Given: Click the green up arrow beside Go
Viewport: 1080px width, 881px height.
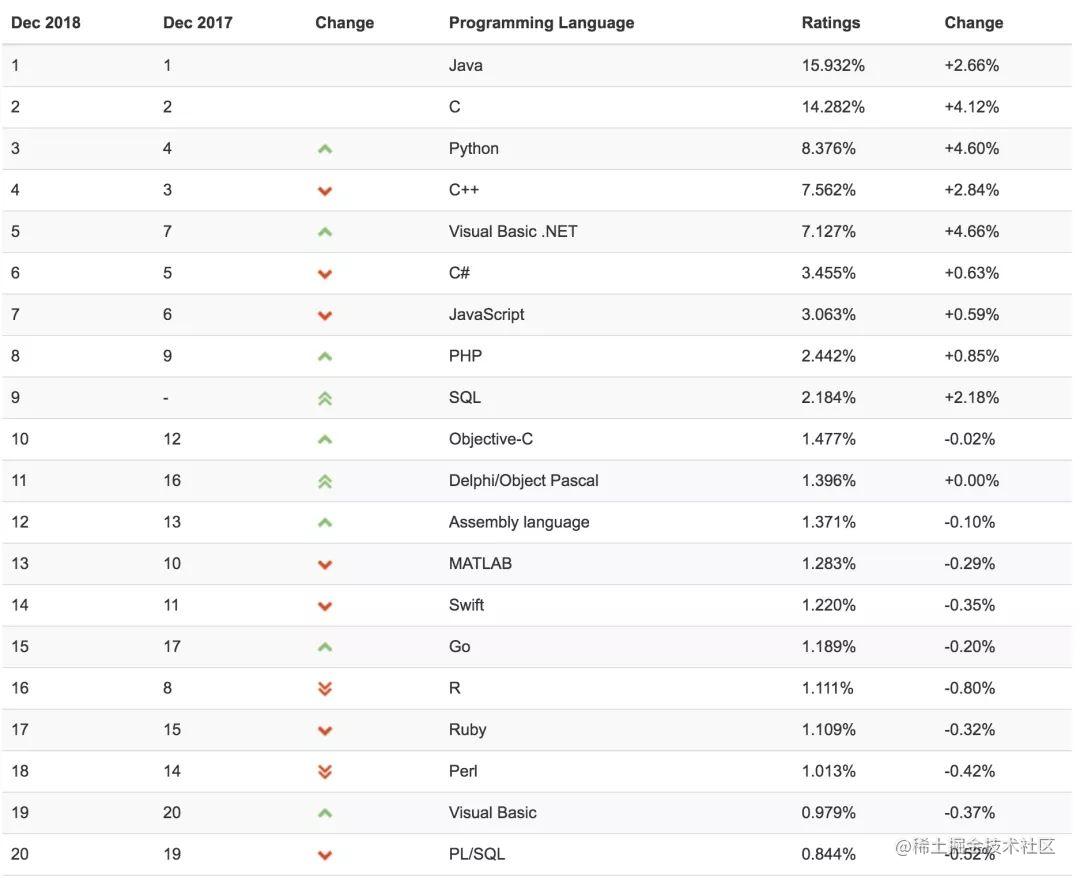Looking at the screenshot, I should (325, 647).
